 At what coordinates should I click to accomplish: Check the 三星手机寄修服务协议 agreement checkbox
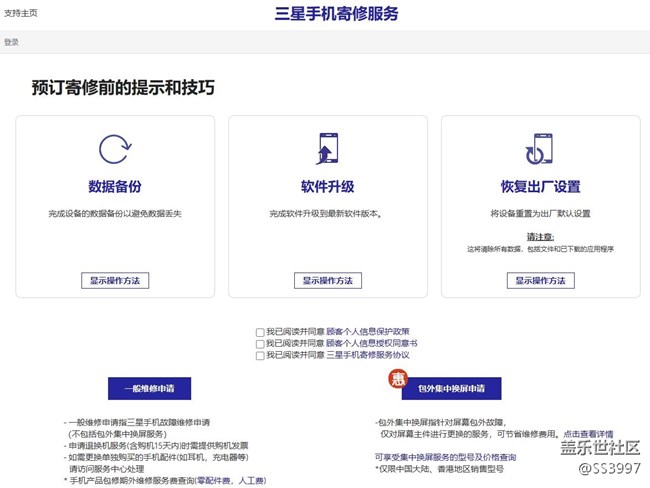(260, 355)
